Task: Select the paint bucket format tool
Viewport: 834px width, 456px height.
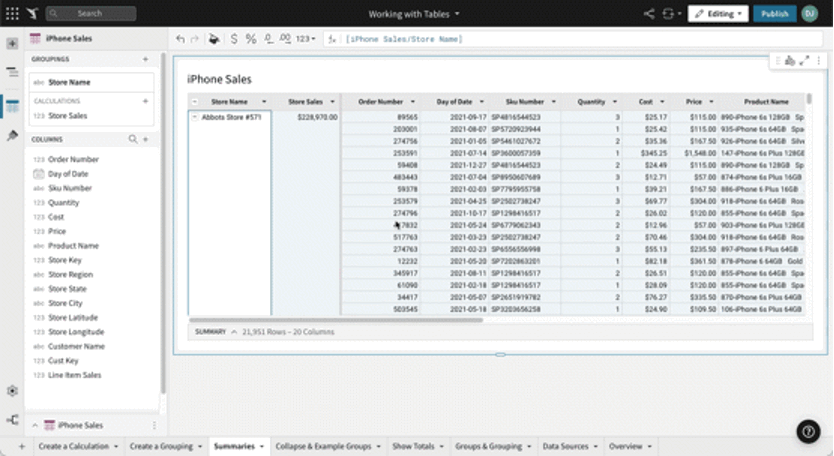Action: click(213, 39)
